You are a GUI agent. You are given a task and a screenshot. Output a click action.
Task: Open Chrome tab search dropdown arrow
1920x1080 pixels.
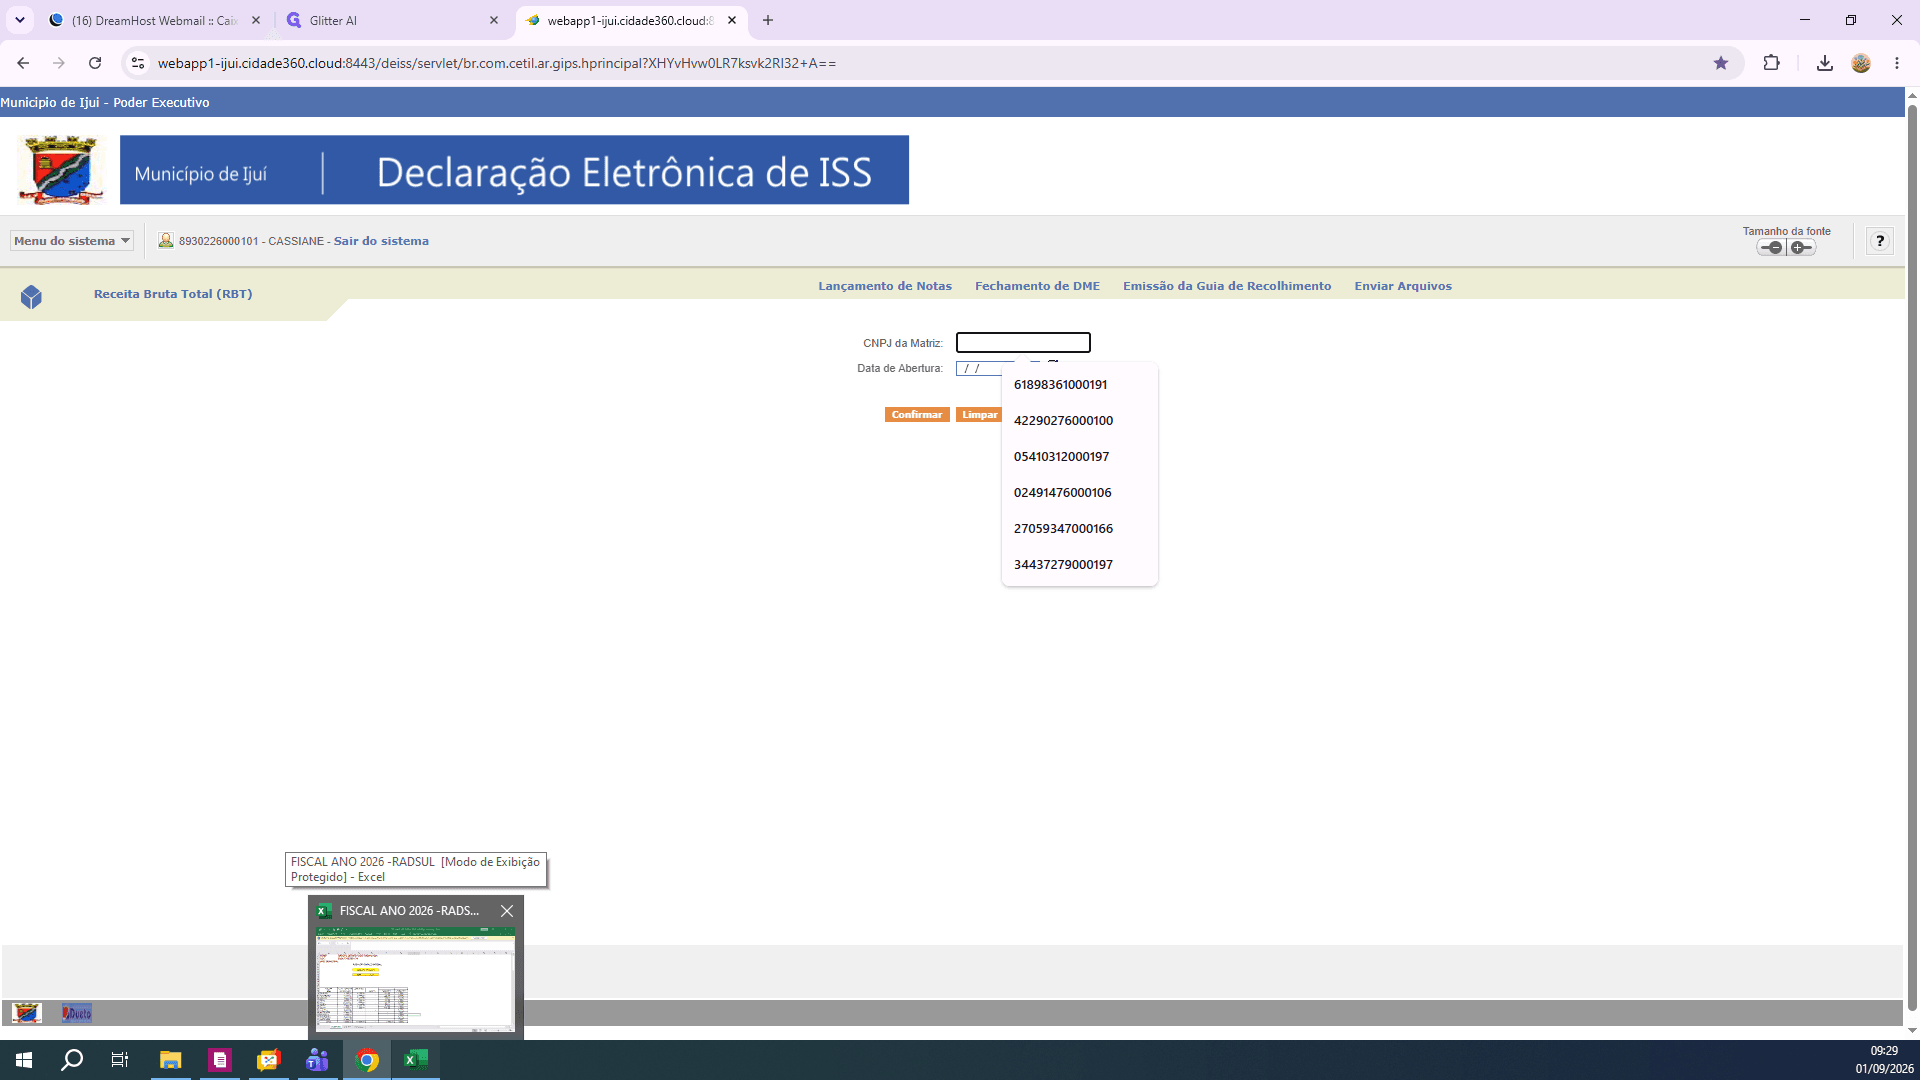tap(19, 20)
